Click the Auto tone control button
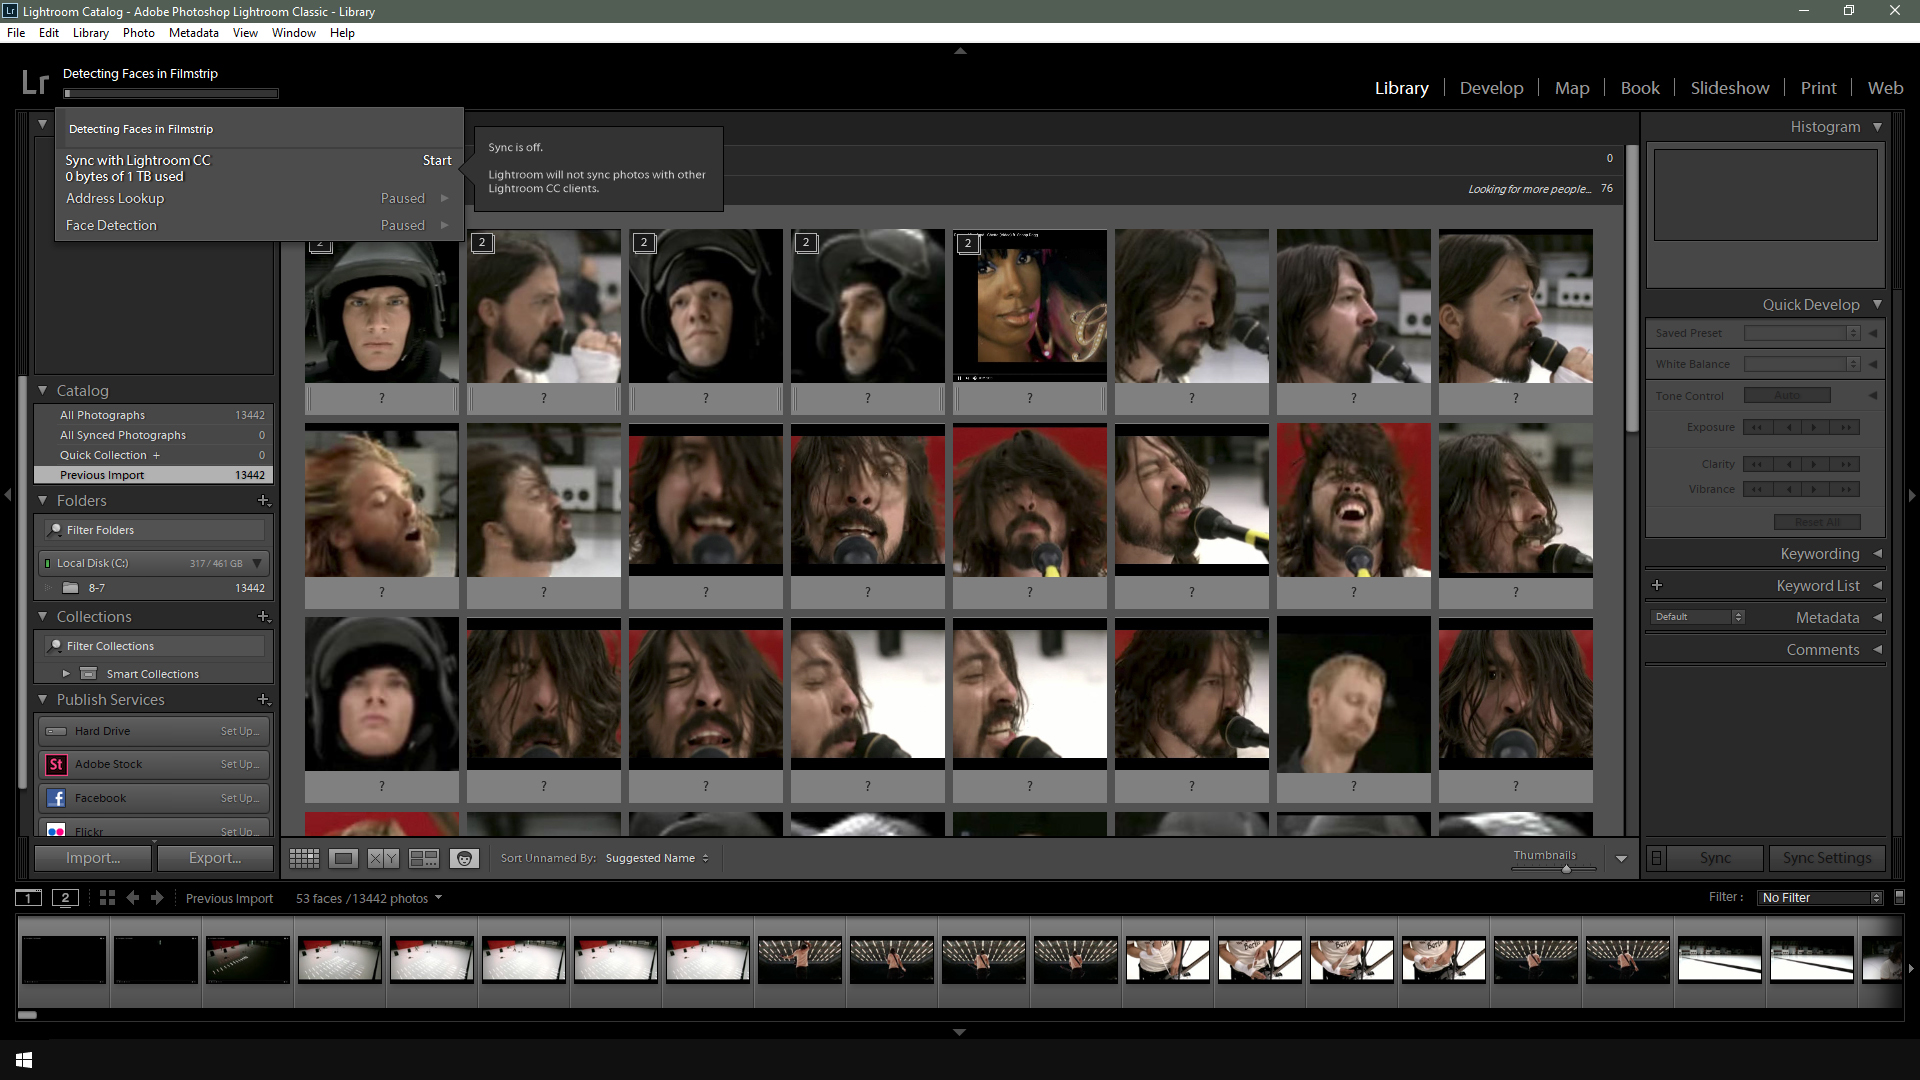1920x1080 pixels. coord(1787,396)
